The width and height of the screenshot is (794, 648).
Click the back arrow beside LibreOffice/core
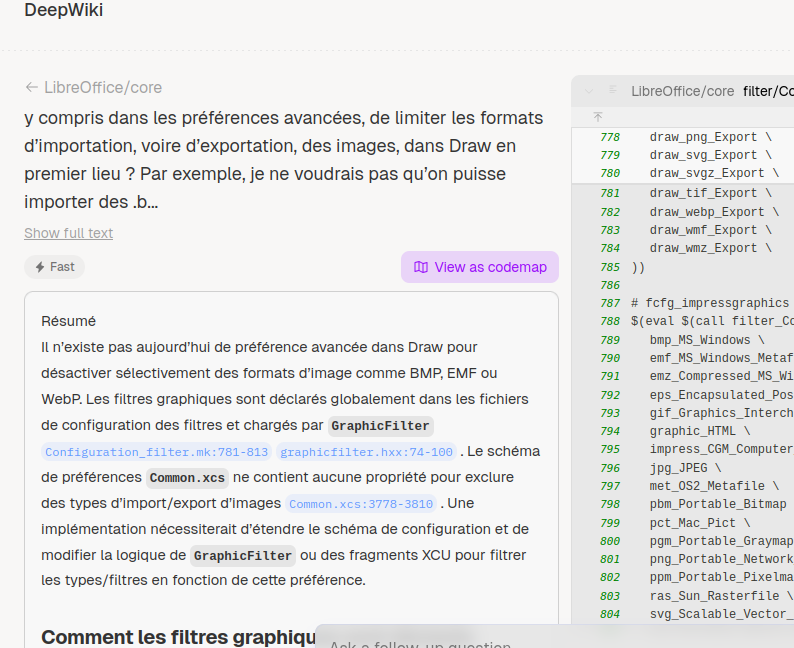coord(32,88)
